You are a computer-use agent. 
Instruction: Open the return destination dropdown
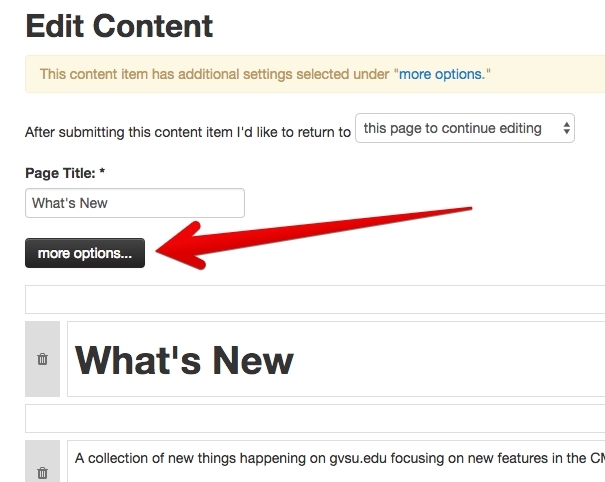[464, 129]
